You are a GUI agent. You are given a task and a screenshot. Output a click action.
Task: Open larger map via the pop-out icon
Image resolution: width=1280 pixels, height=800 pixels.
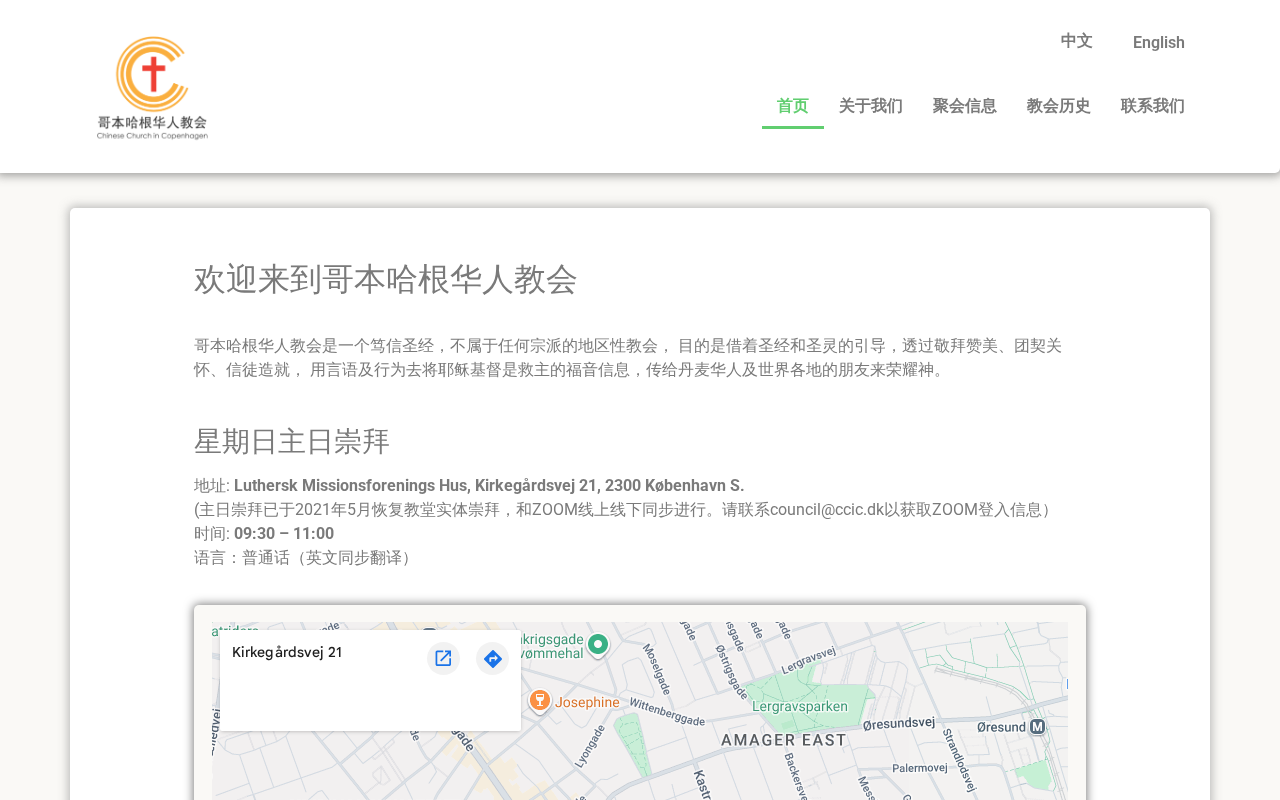pyautogui.click(x=443, y=658)
